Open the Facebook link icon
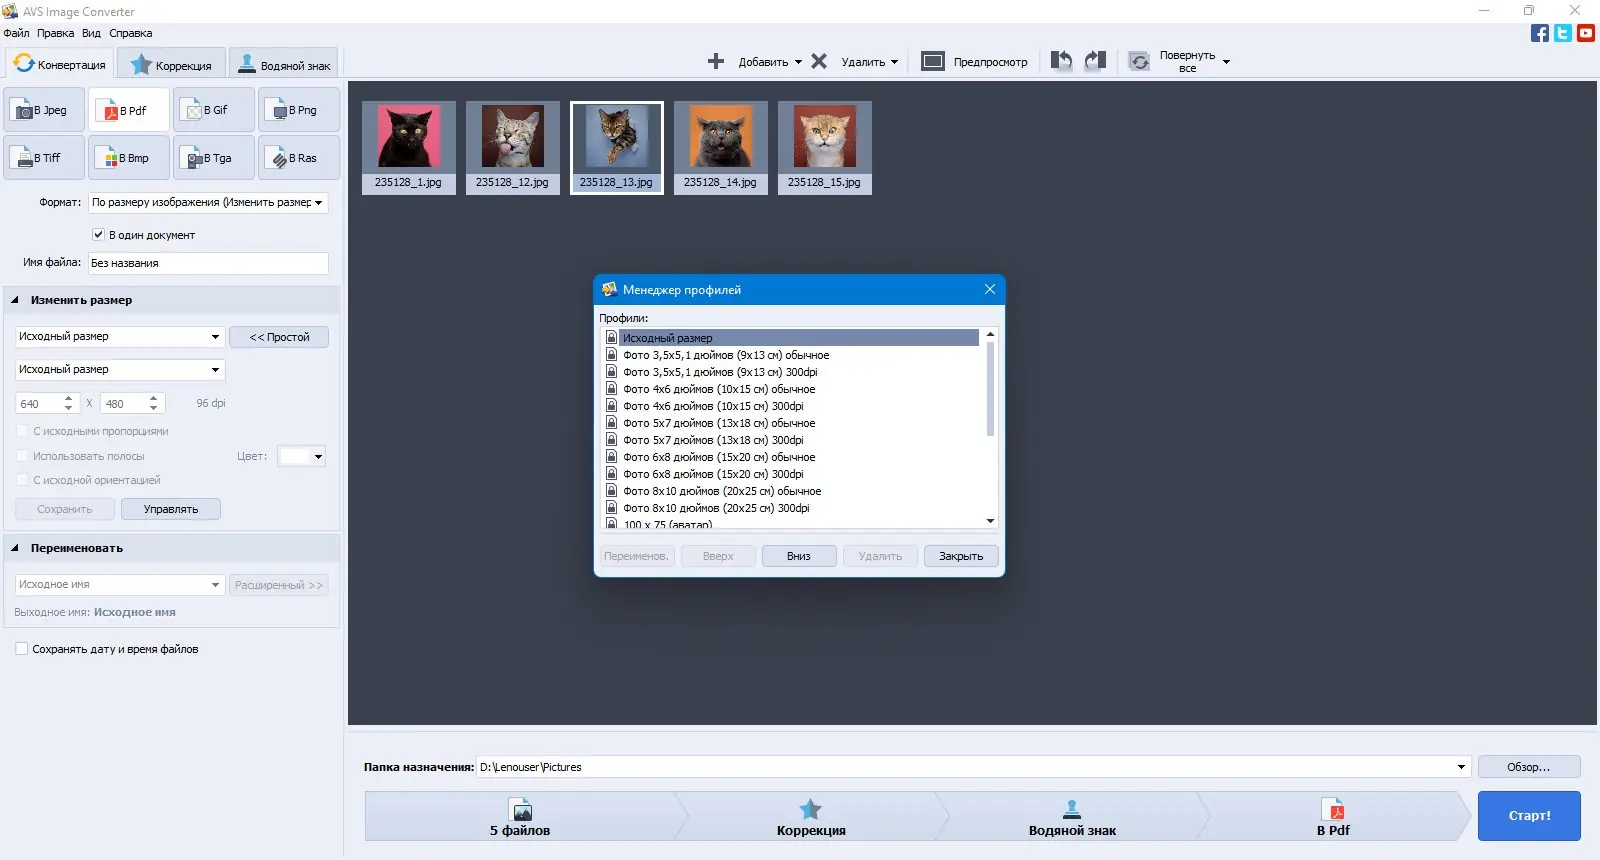Image resolution: width=1600 pixels, height=860 pixels. [1540, 33]
